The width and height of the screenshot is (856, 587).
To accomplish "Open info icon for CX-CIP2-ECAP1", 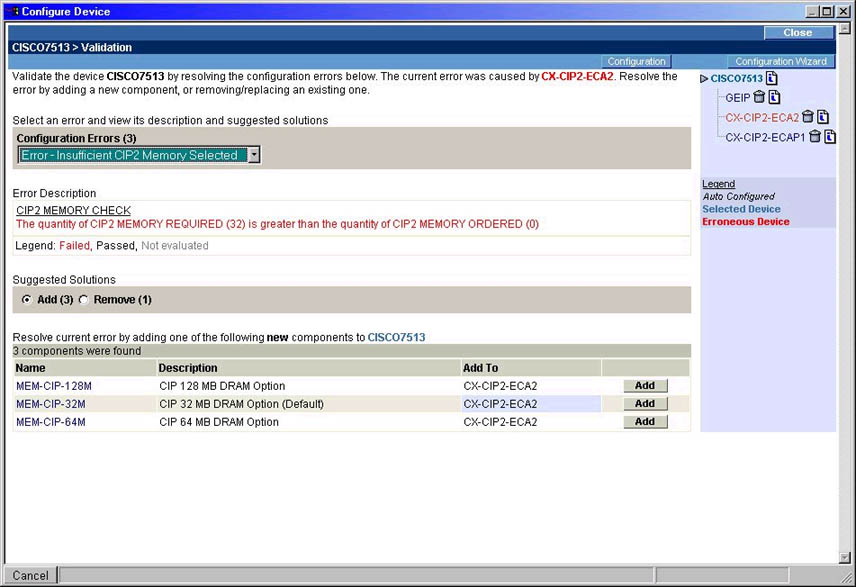I will coord(829,137).
